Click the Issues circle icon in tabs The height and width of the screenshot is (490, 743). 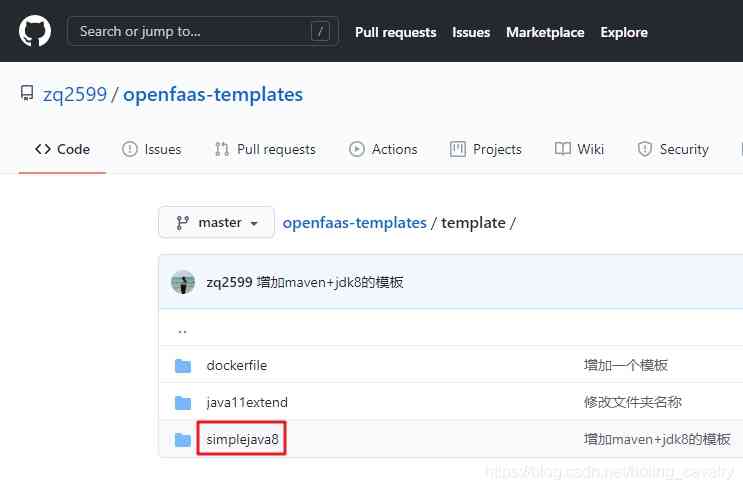(129, 149)
